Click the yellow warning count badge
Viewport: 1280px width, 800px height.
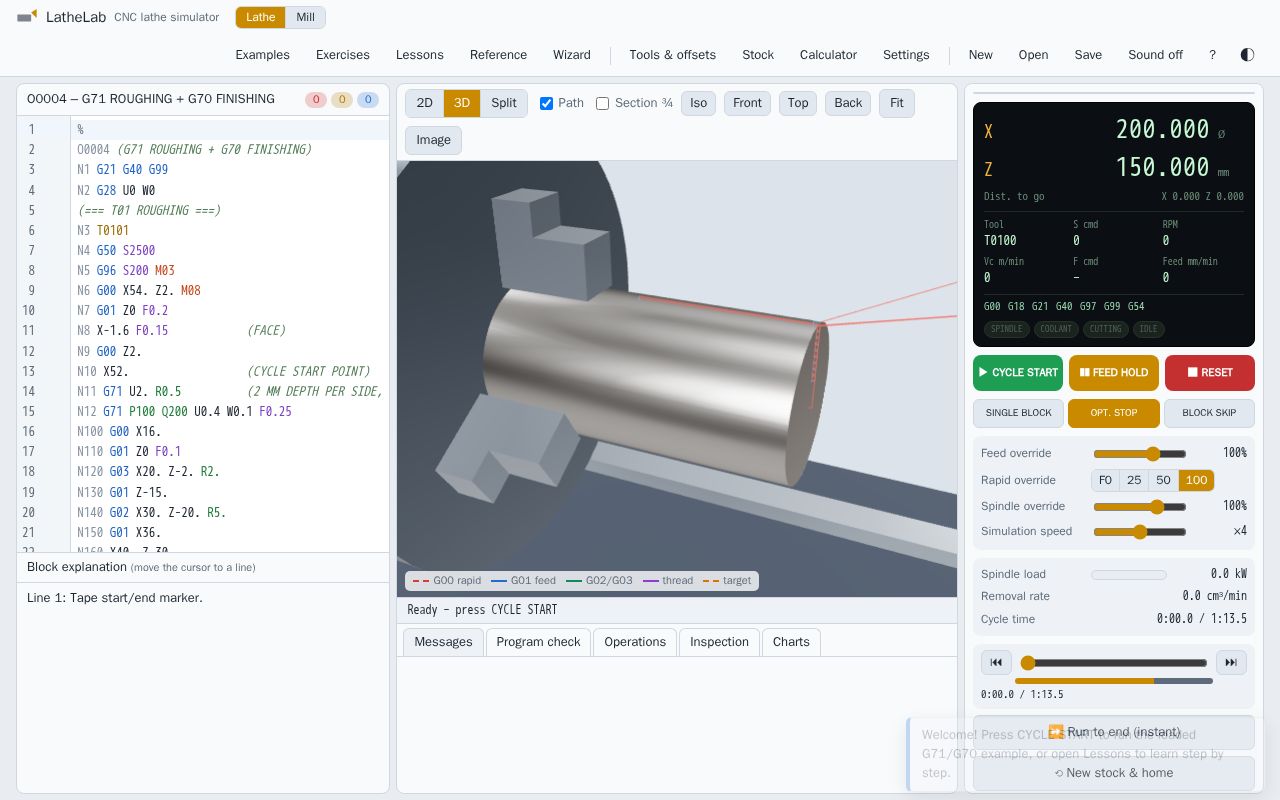click(342, 99)
